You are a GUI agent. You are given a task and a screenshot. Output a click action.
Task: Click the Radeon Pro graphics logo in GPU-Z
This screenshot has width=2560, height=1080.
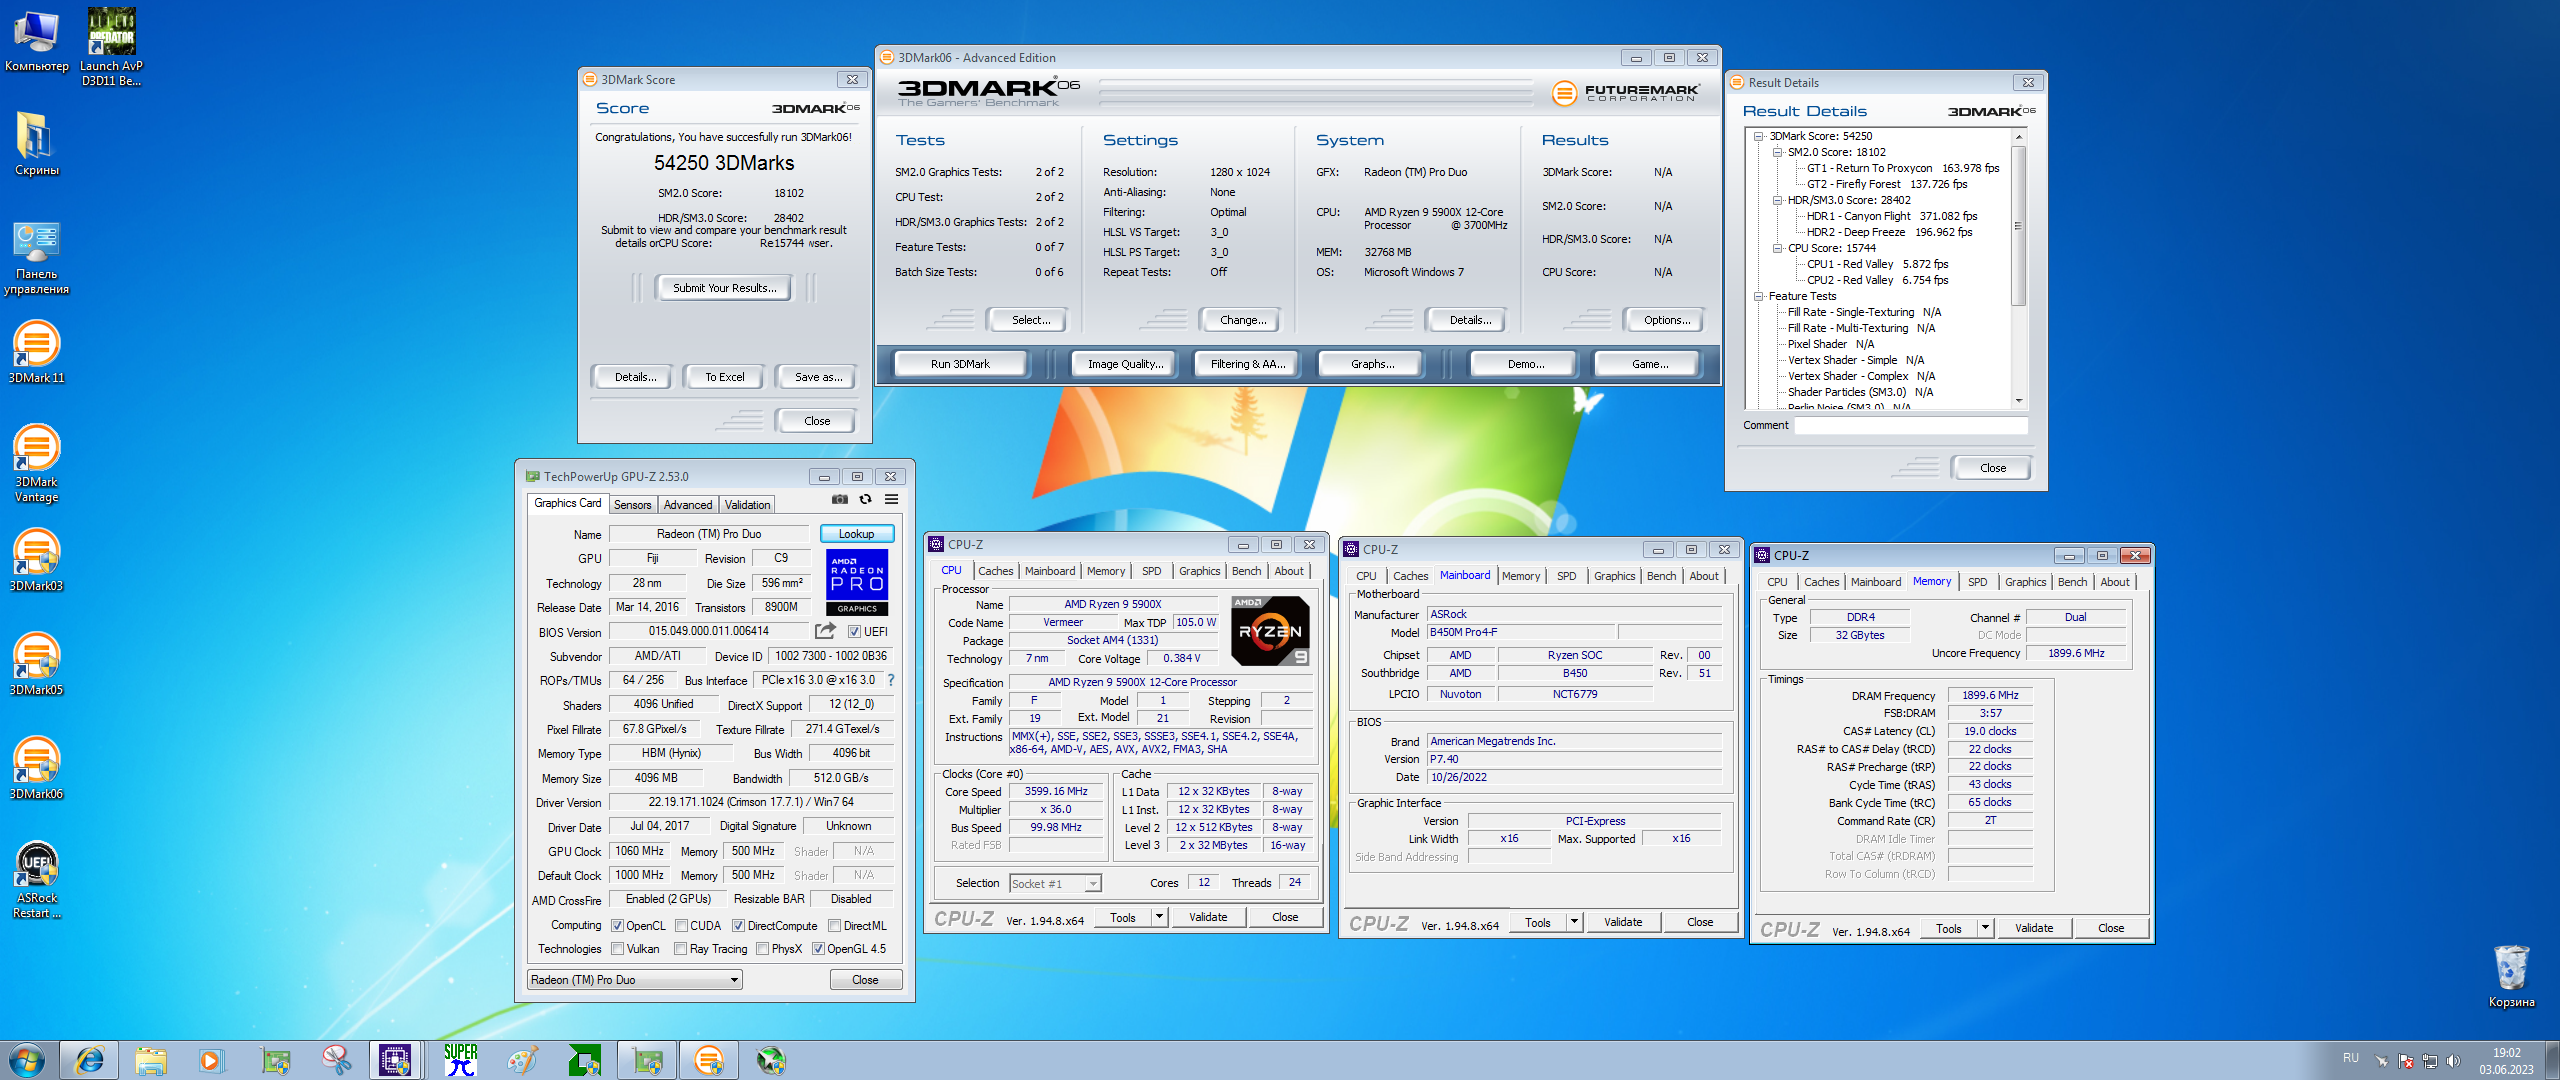click(x=857, y=582)
